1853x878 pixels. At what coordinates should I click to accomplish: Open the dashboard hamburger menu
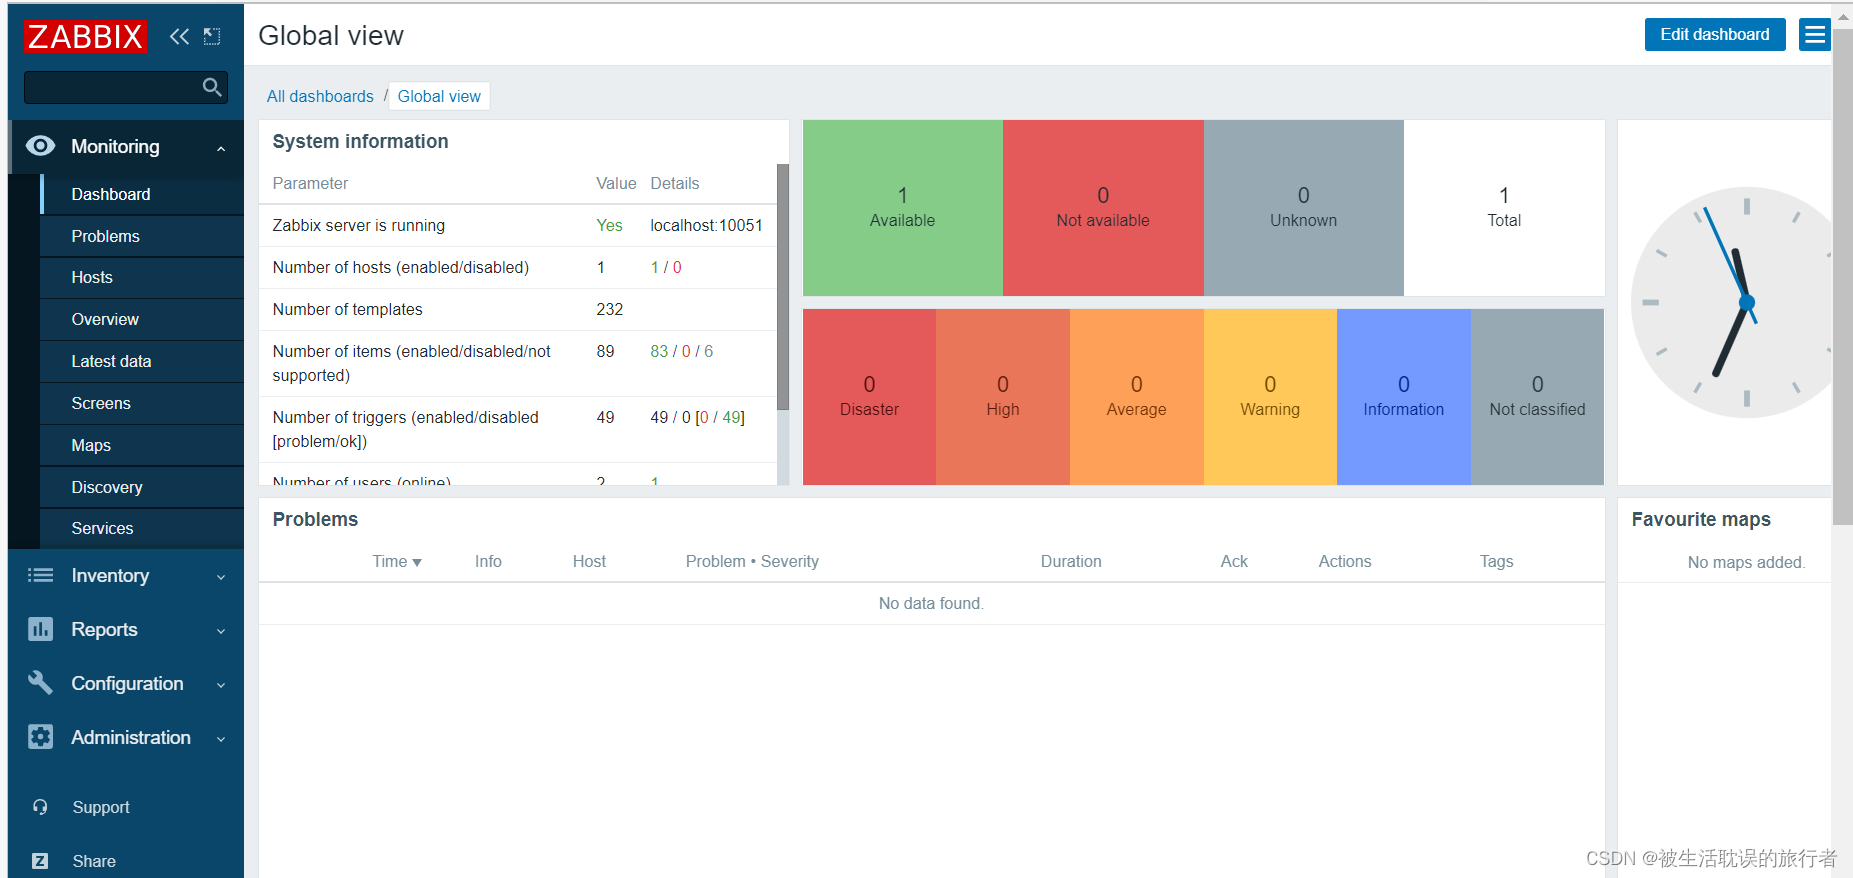tap(1814, 35)
